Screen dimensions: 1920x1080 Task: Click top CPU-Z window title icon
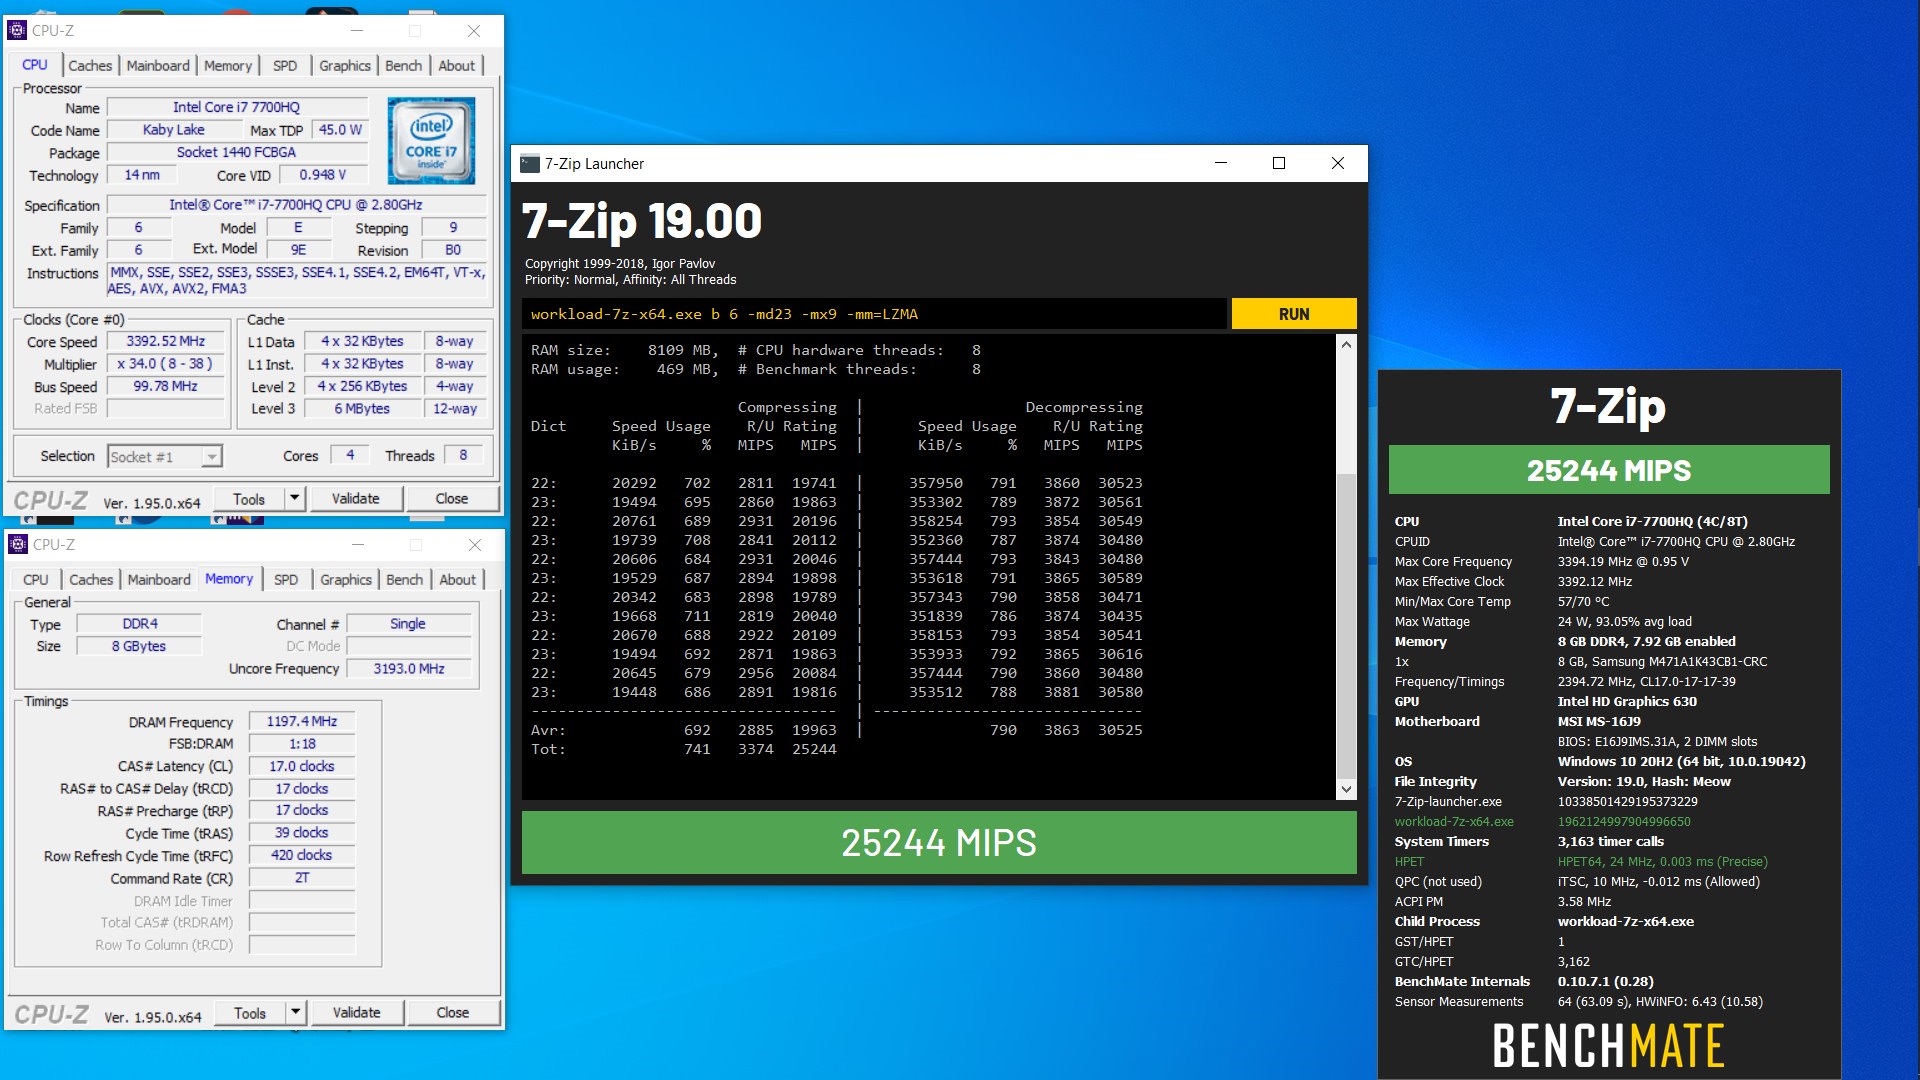coord(17,30)
